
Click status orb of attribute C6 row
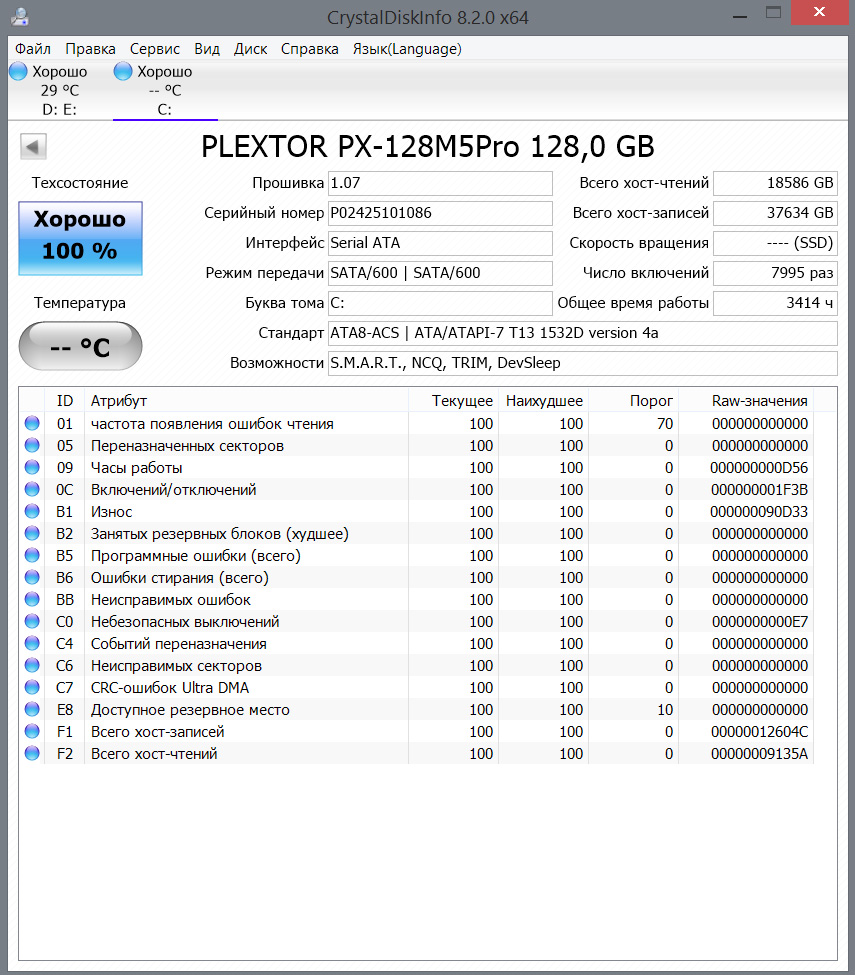32,665
